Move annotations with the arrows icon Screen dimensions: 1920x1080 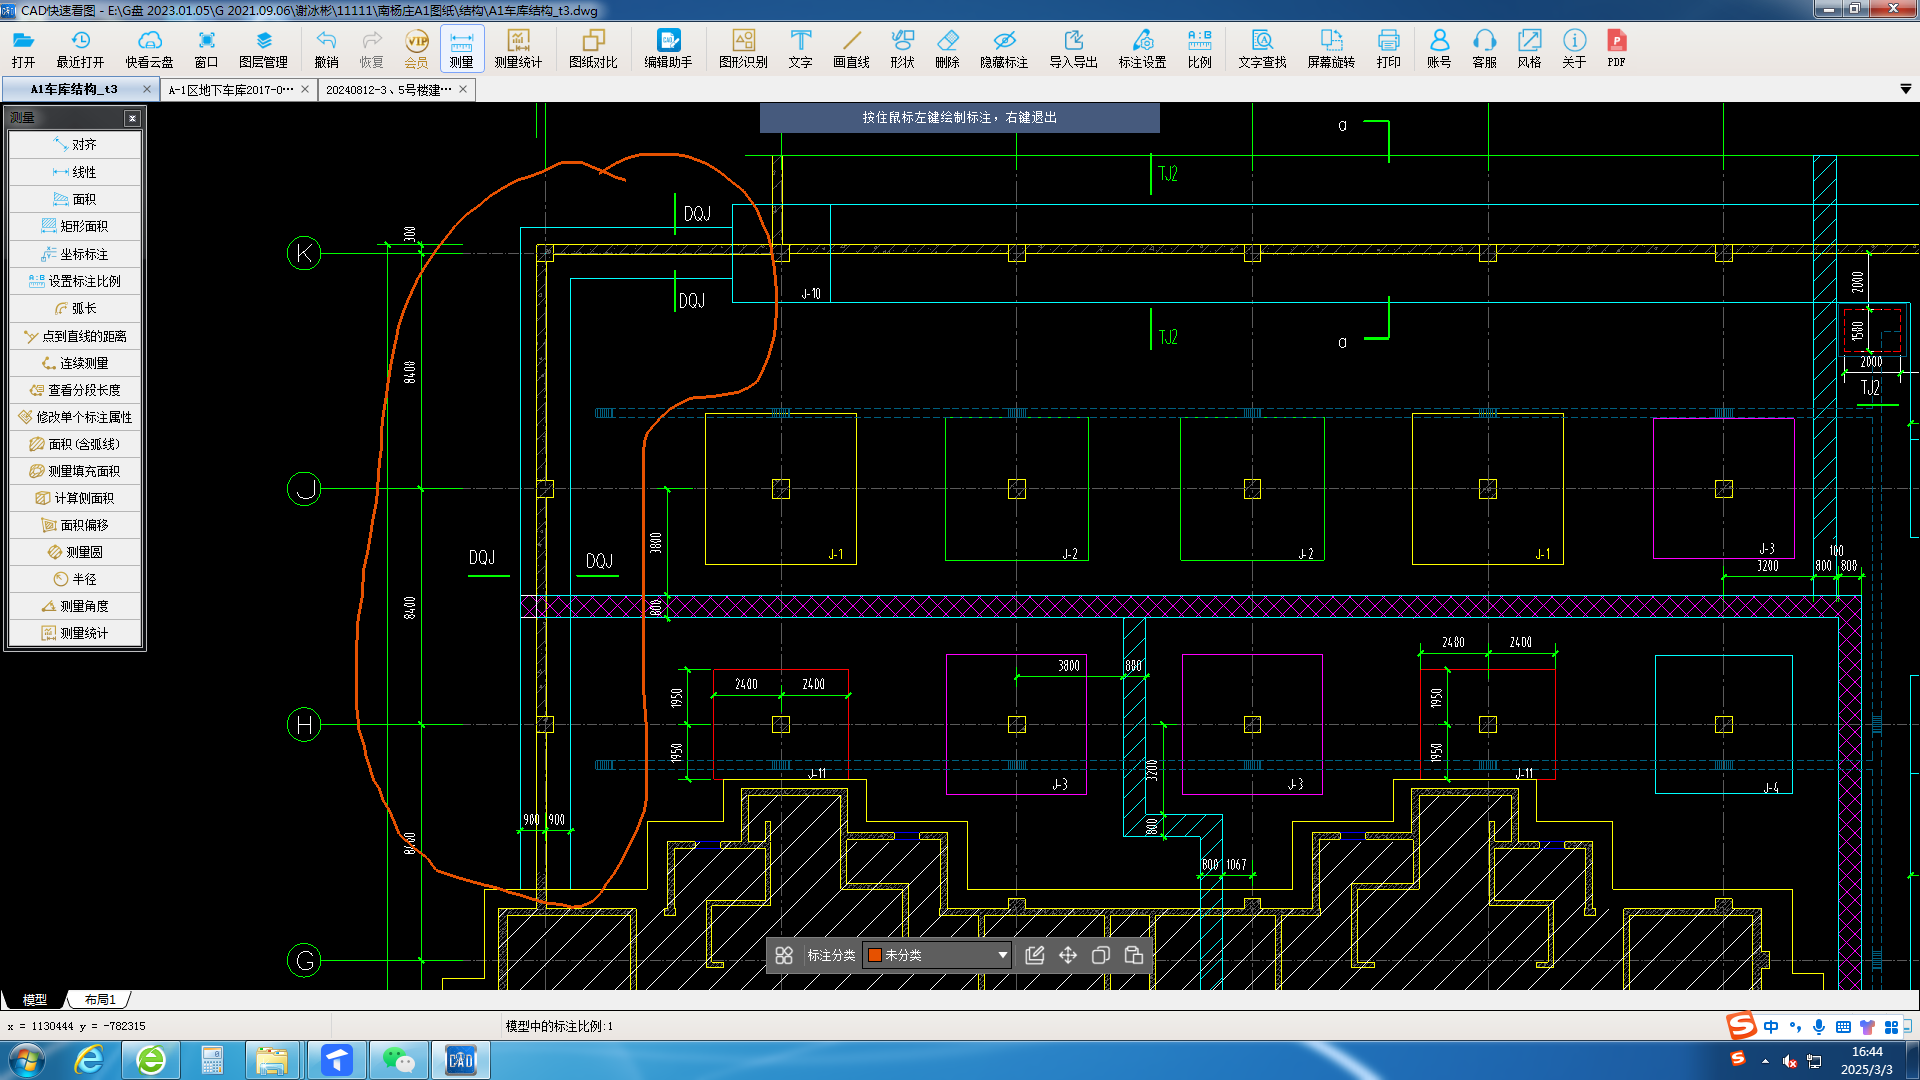pos(1068,955)
